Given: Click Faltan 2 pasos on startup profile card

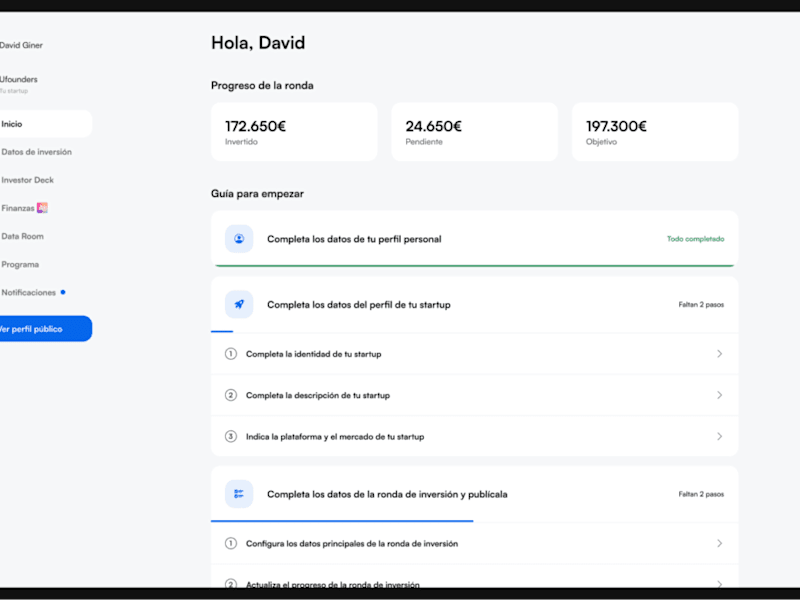Looking at the screenshot, I should click(701, 305).
